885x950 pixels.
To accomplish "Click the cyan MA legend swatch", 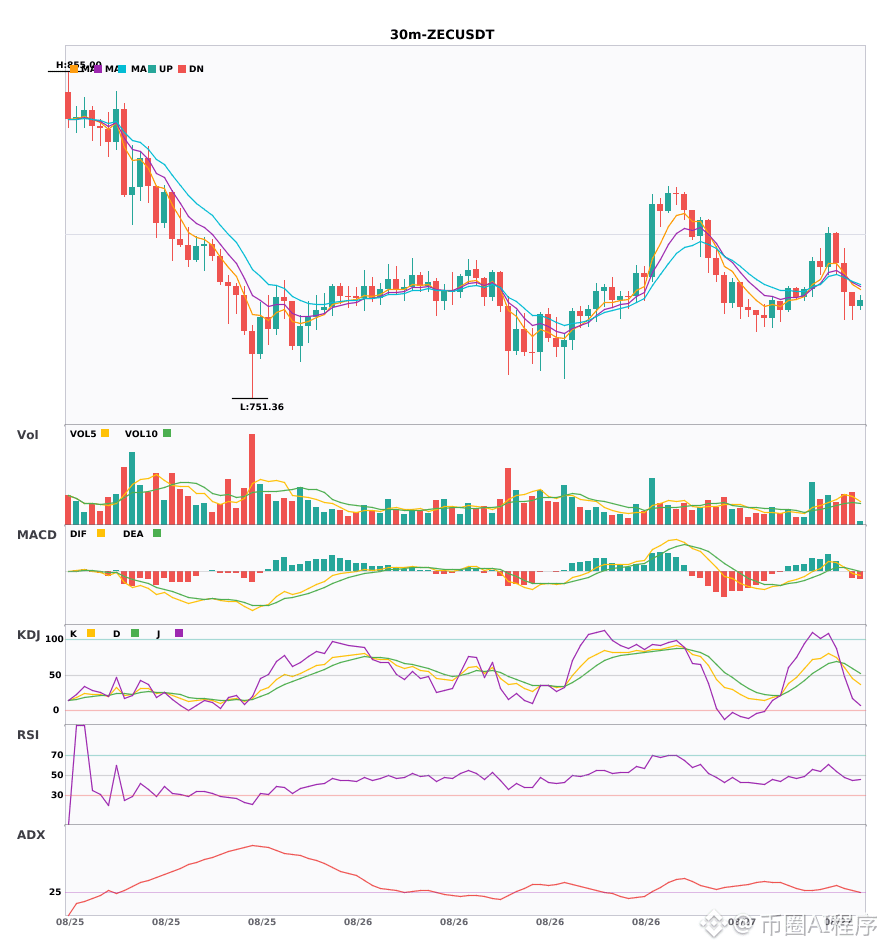I will point(122,69).
